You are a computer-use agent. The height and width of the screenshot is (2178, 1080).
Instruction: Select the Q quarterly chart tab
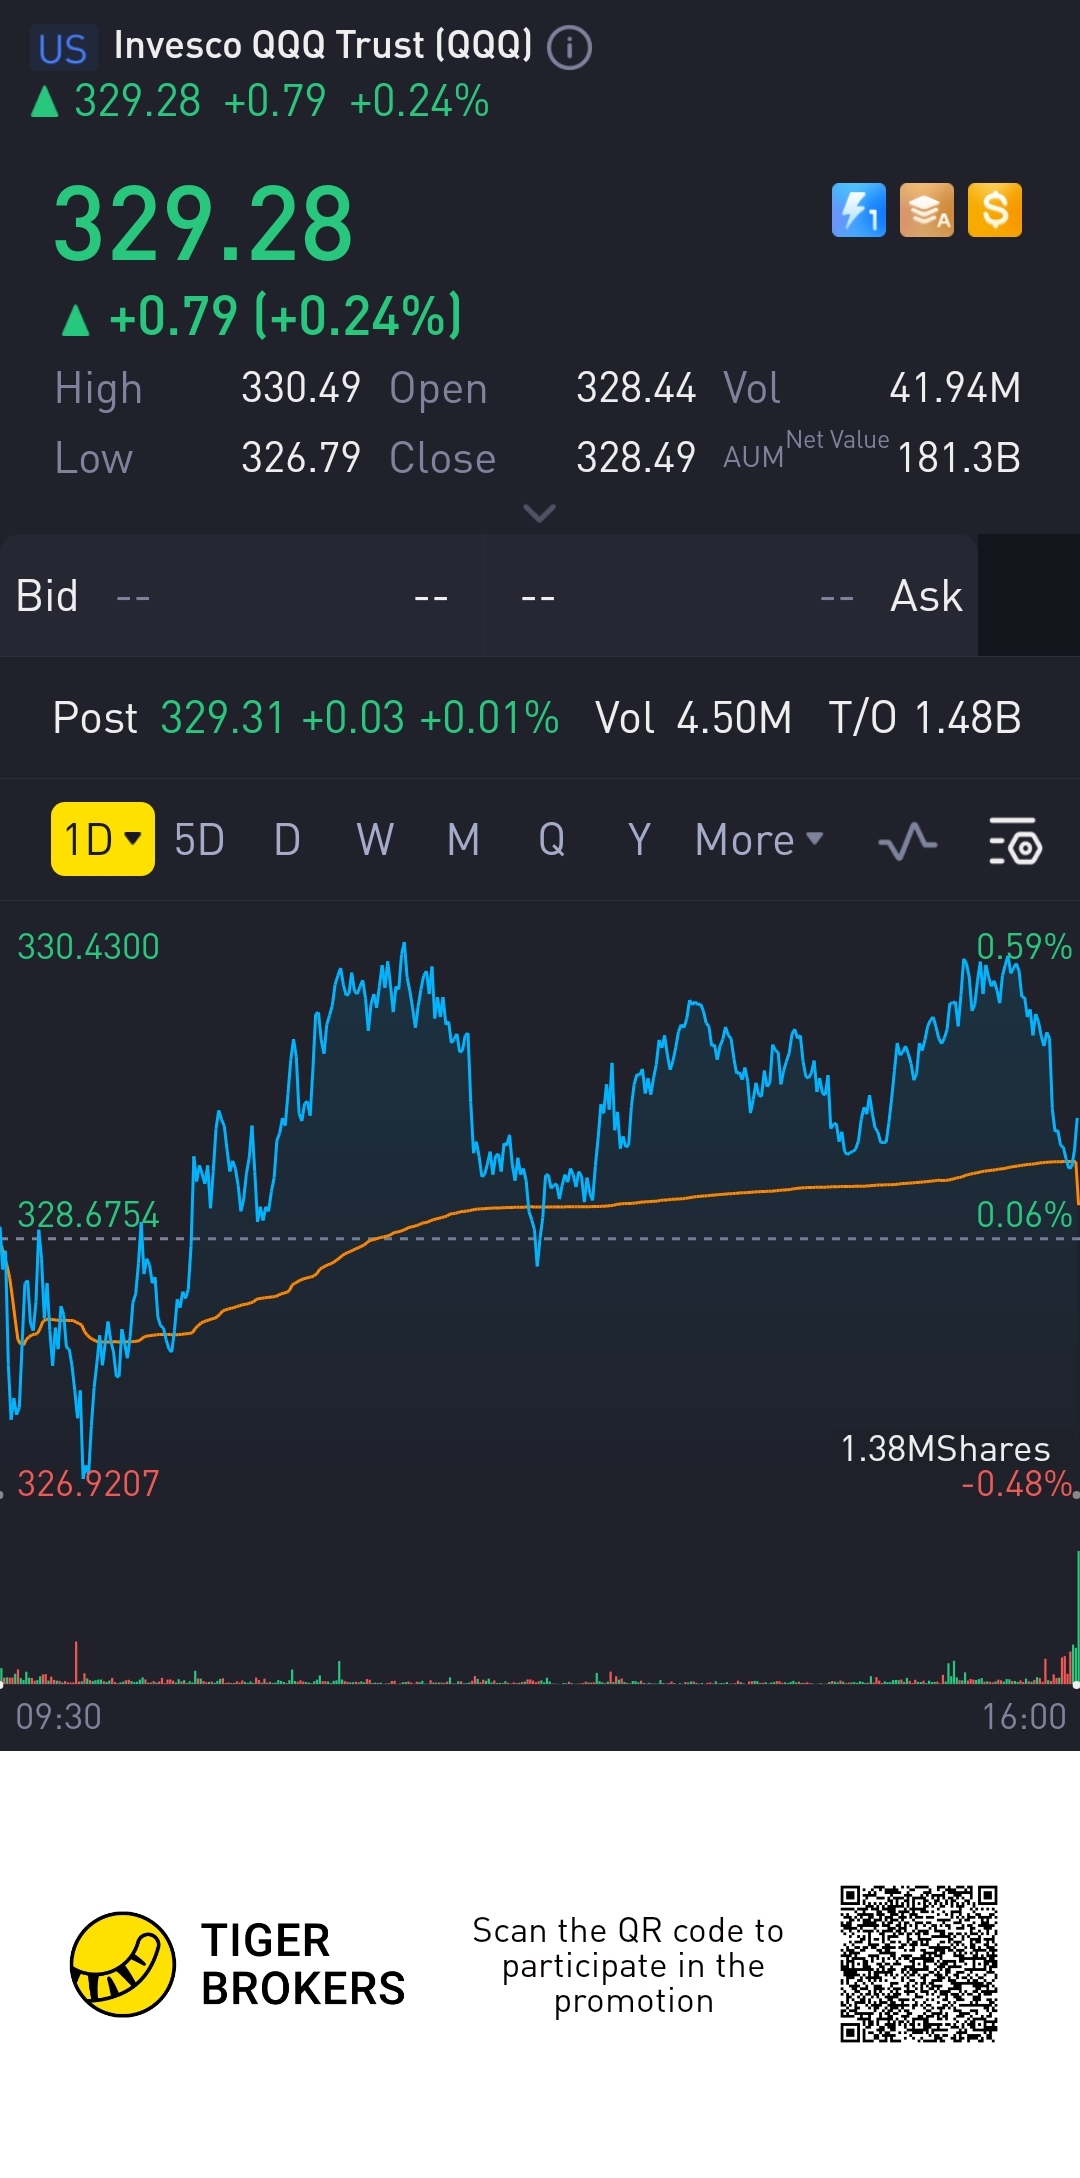(x=551, y=840)
